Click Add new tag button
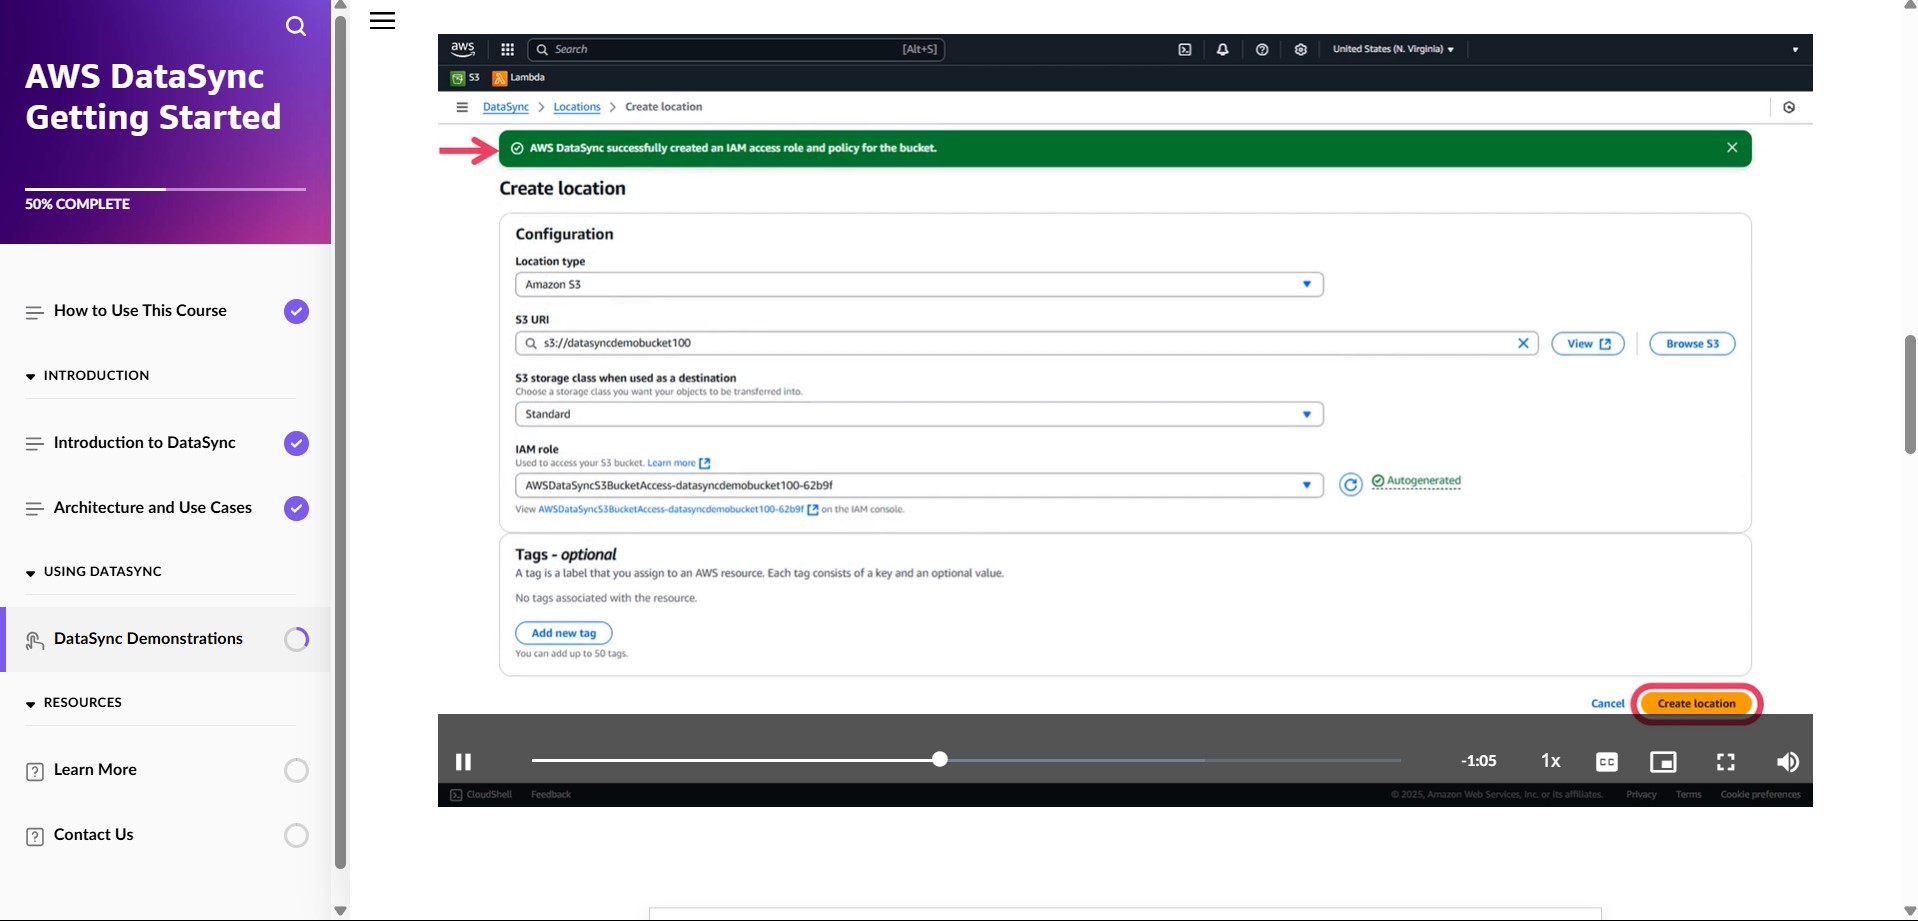Viewport: 1918px width, 921px height. (564, 633)
